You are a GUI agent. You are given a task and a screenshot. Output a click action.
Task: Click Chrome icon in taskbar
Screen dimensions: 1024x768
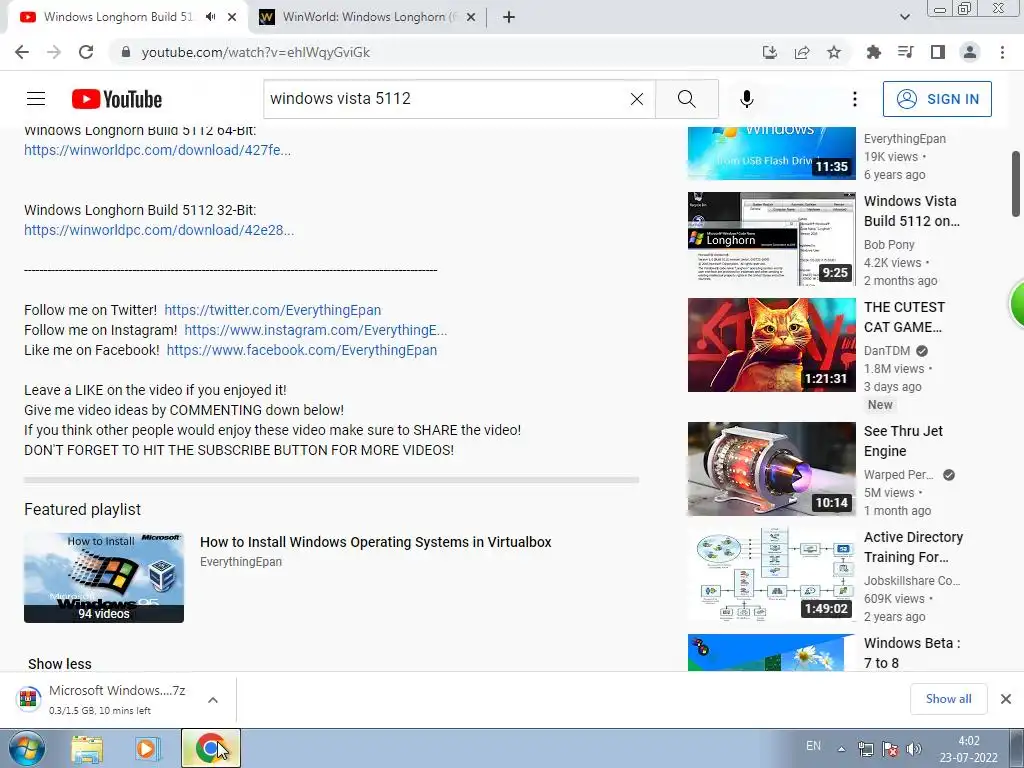point(210,748)
